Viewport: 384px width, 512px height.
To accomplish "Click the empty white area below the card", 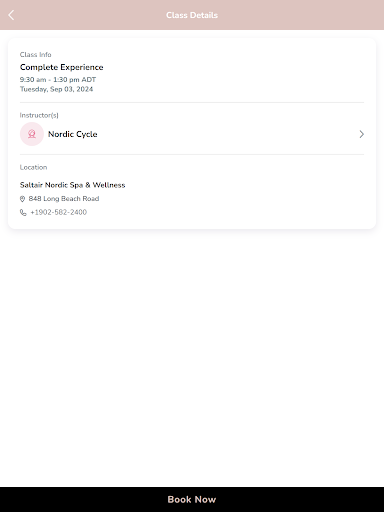I will pos(192,357).
